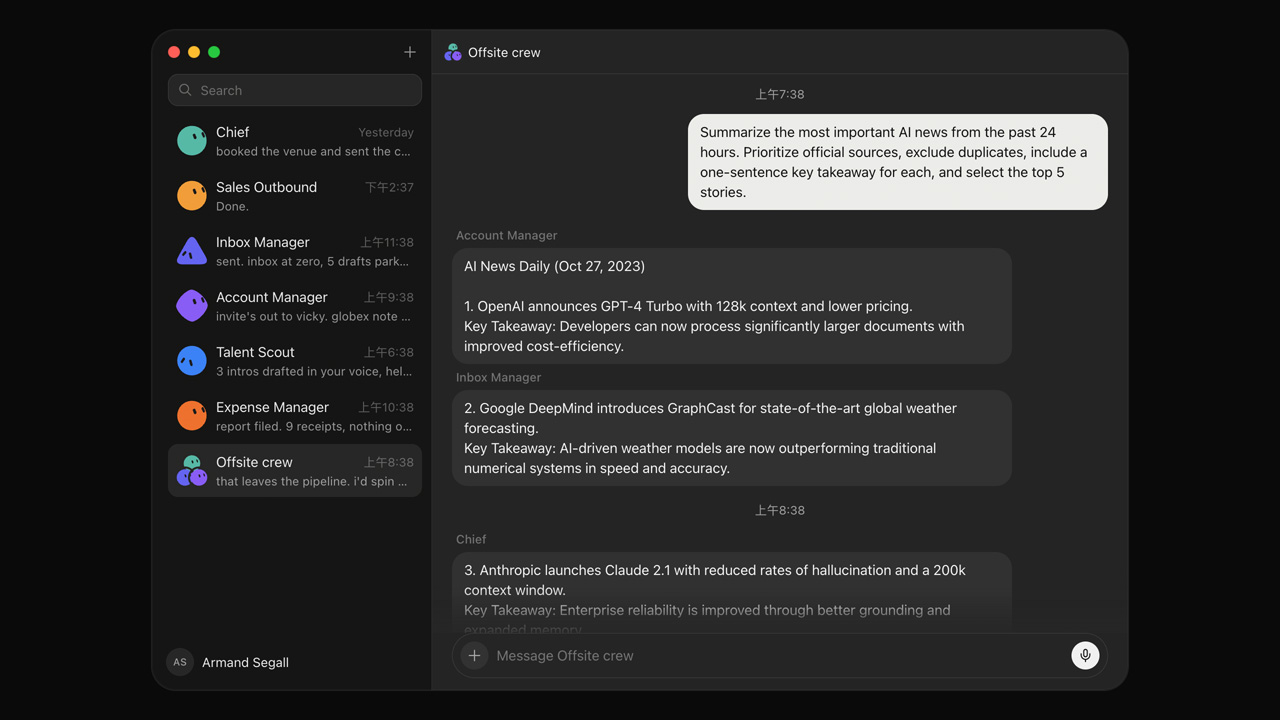This screenshot has width=1280, height=720.
Task: Focus the Message Offsite crew input
Action: [x=779, y=655]
